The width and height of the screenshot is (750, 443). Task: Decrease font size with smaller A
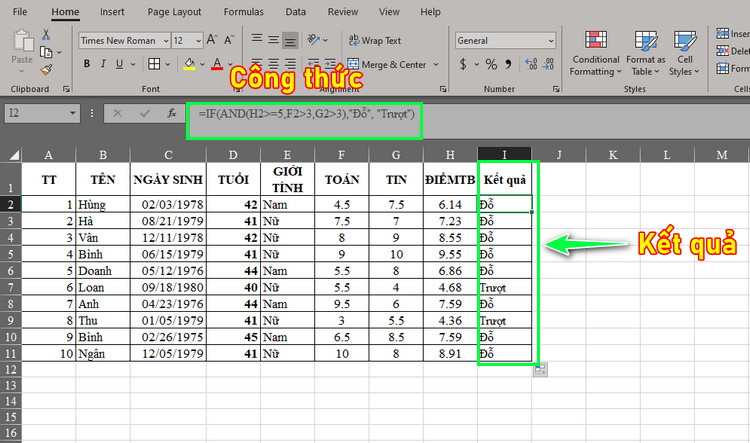point(229,40)
